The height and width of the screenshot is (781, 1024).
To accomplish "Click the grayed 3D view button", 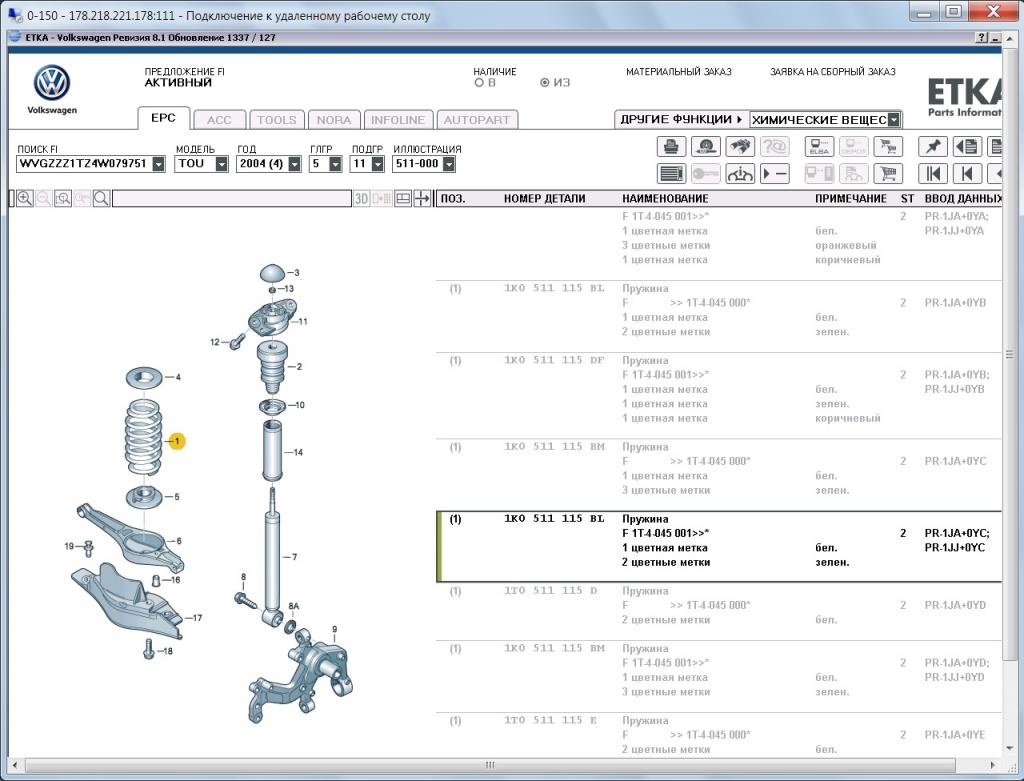I will (361, 199).
